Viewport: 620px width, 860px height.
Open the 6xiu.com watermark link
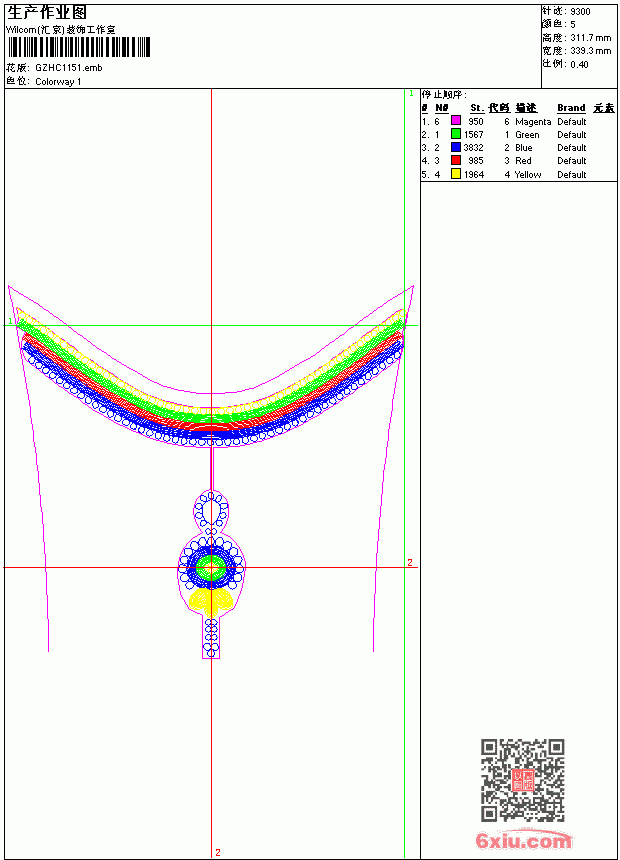tap(523, 840)
